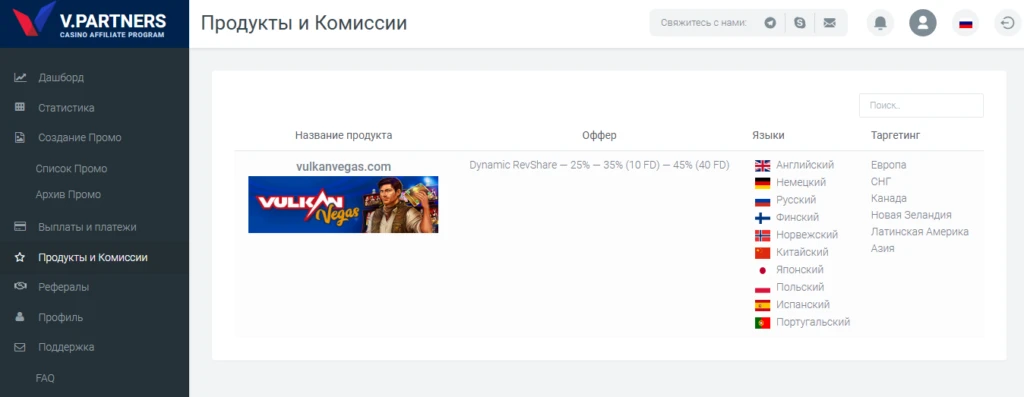Image resolution: width=1024 pixels, height=397 pixels.
Task: Click the Создание Промо image icon
Action: (x=20, y=138)
